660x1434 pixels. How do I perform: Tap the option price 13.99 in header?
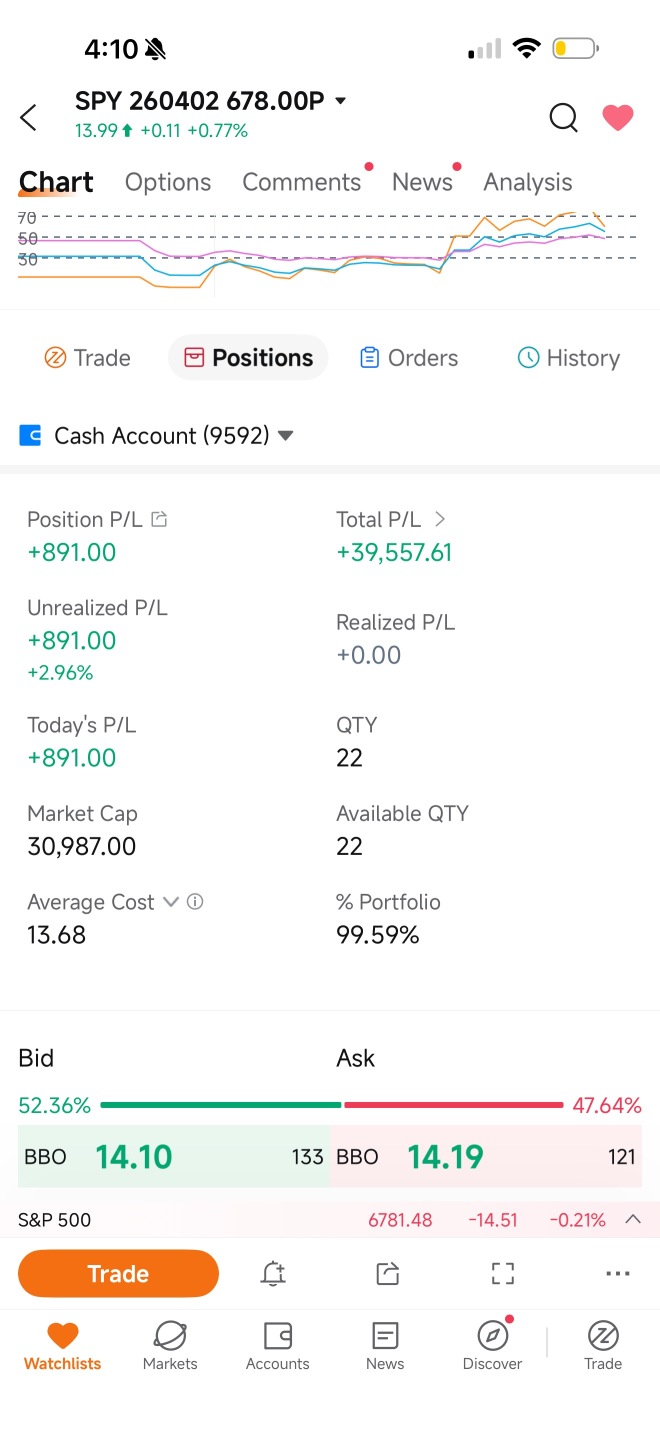(96, 131)
